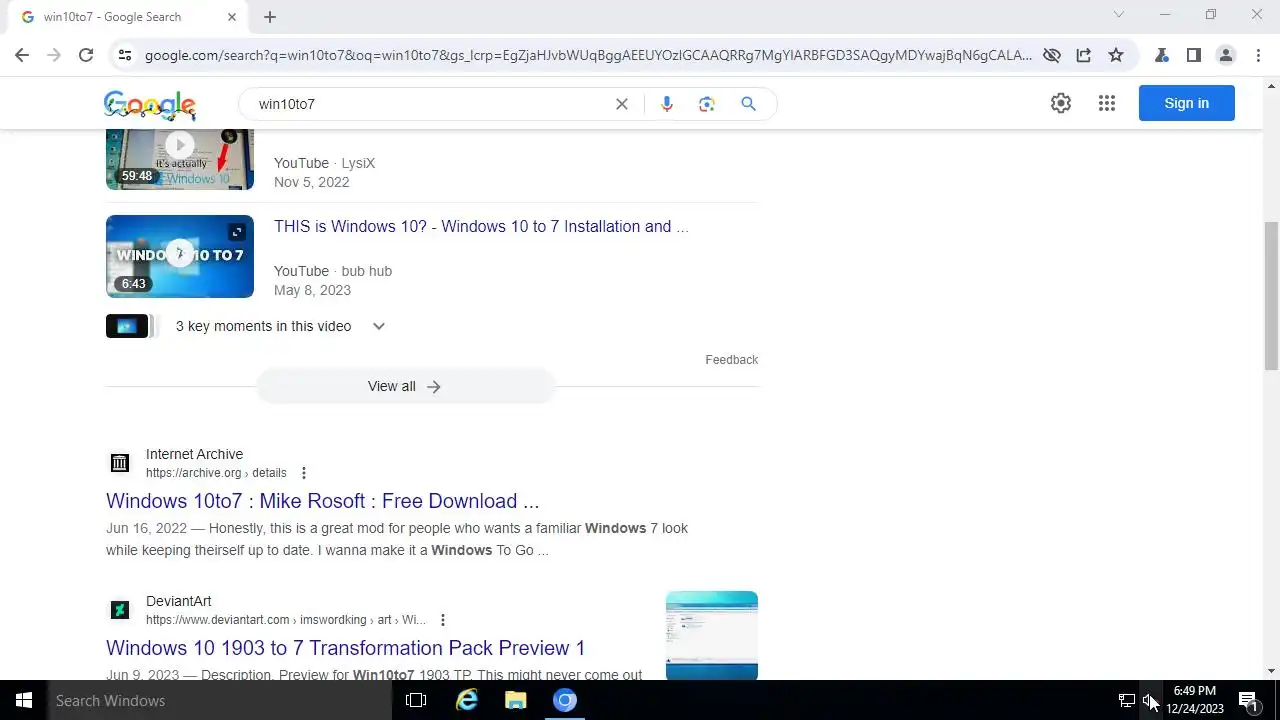Screen dimensions: 1280x720
Task: Bookmark this tab with the star icon
Action: (x=1116, y=55)
